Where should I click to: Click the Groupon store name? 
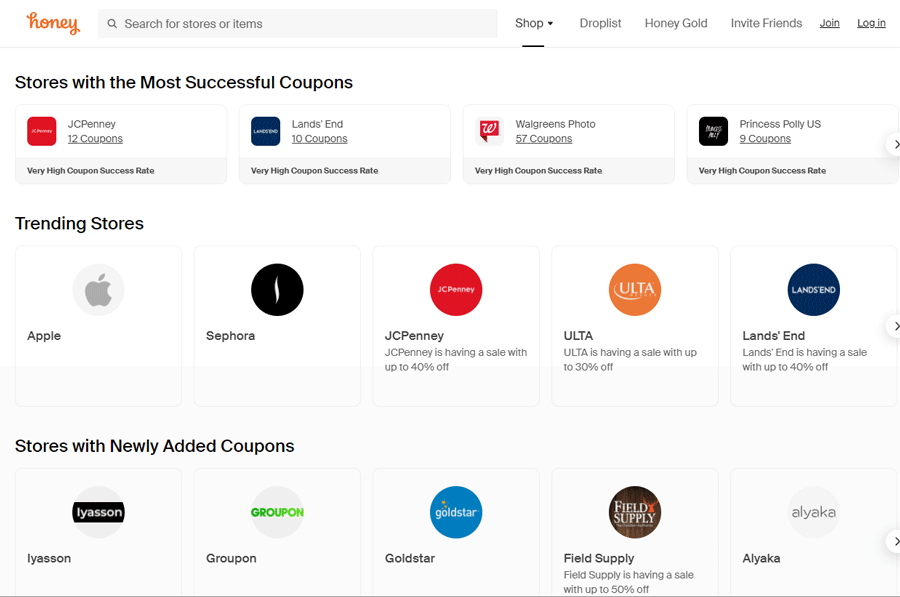click(x=231, y=559)
